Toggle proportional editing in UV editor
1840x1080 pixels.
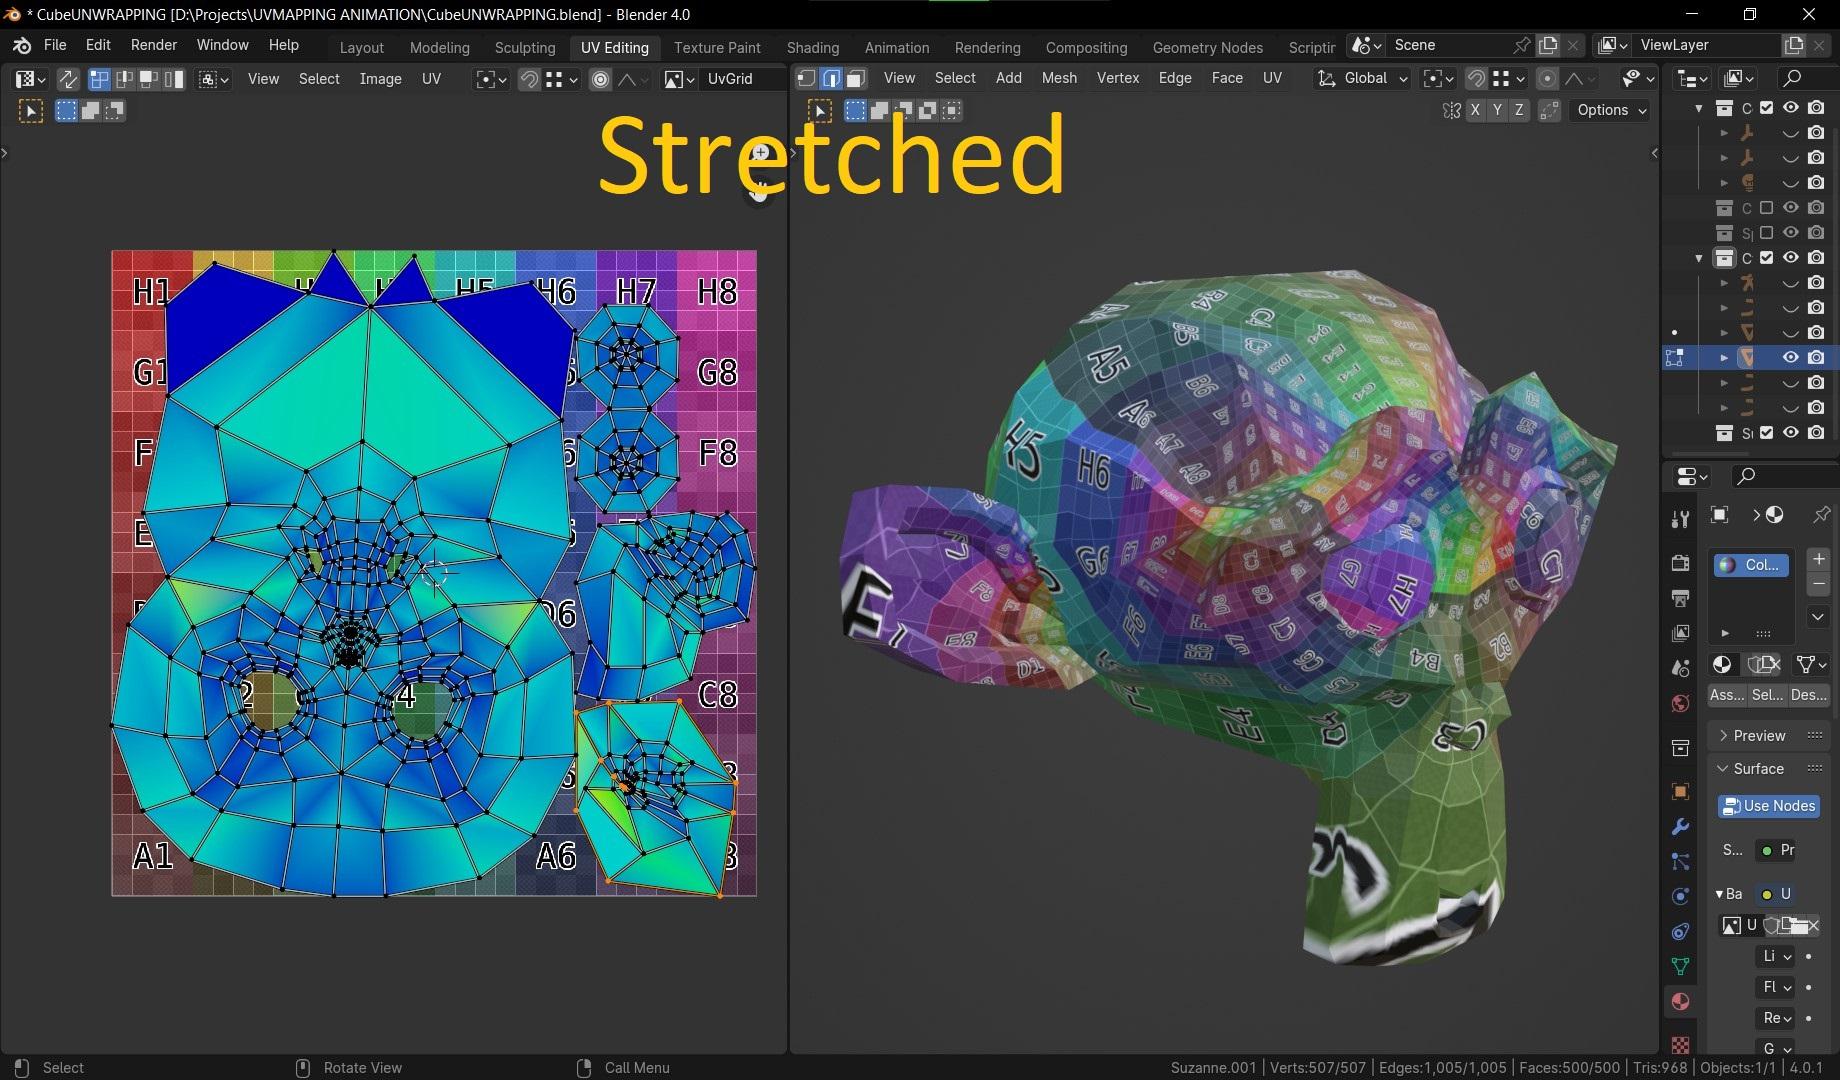(x=600, y=79)
